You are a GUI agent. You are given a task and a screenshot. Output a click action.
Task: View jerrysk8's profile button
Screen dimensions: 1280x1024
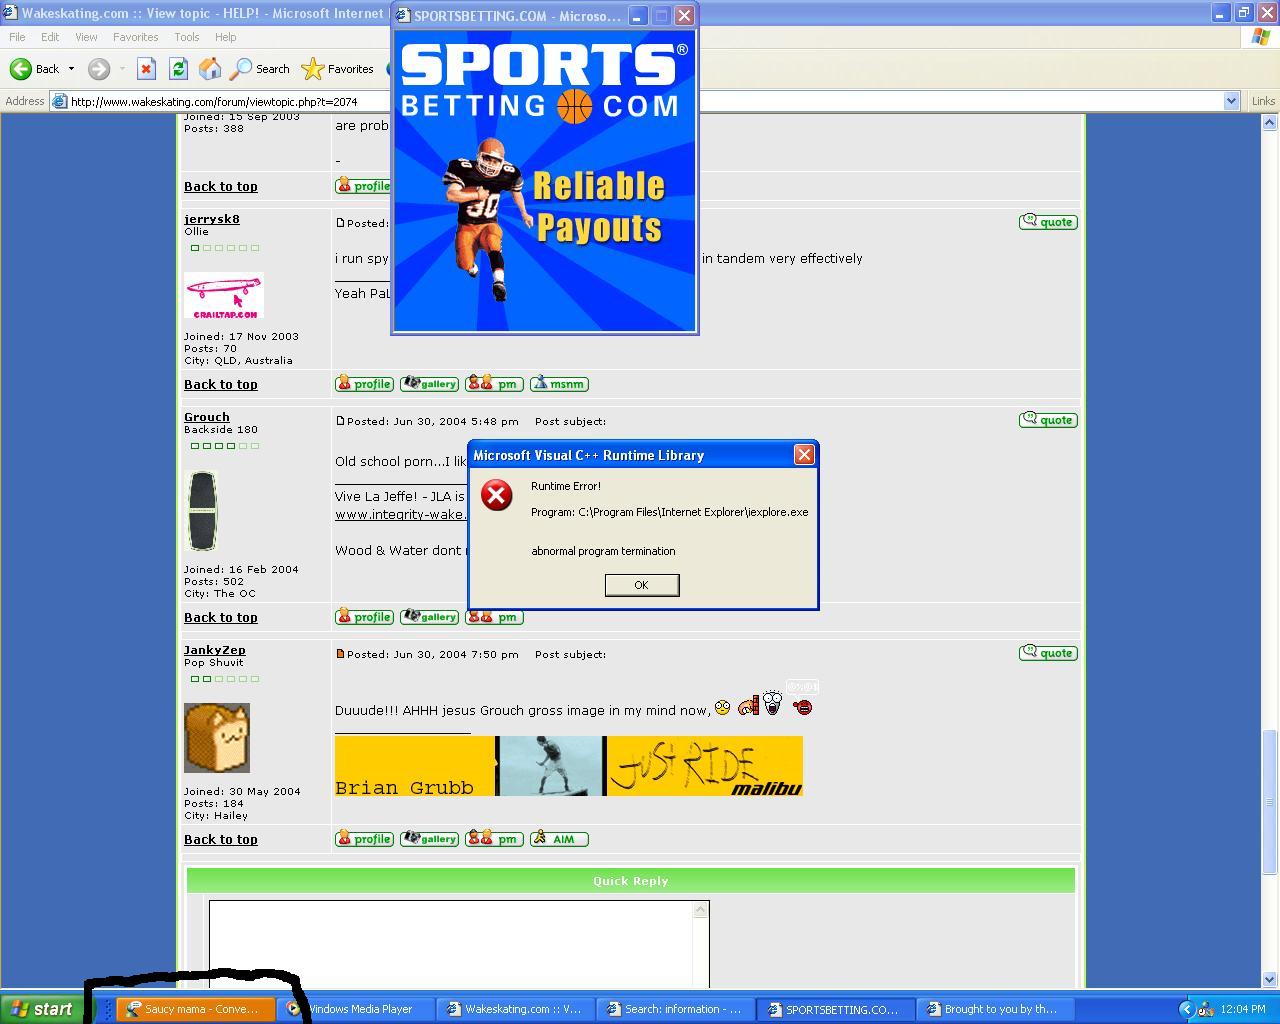pos(364,384)
